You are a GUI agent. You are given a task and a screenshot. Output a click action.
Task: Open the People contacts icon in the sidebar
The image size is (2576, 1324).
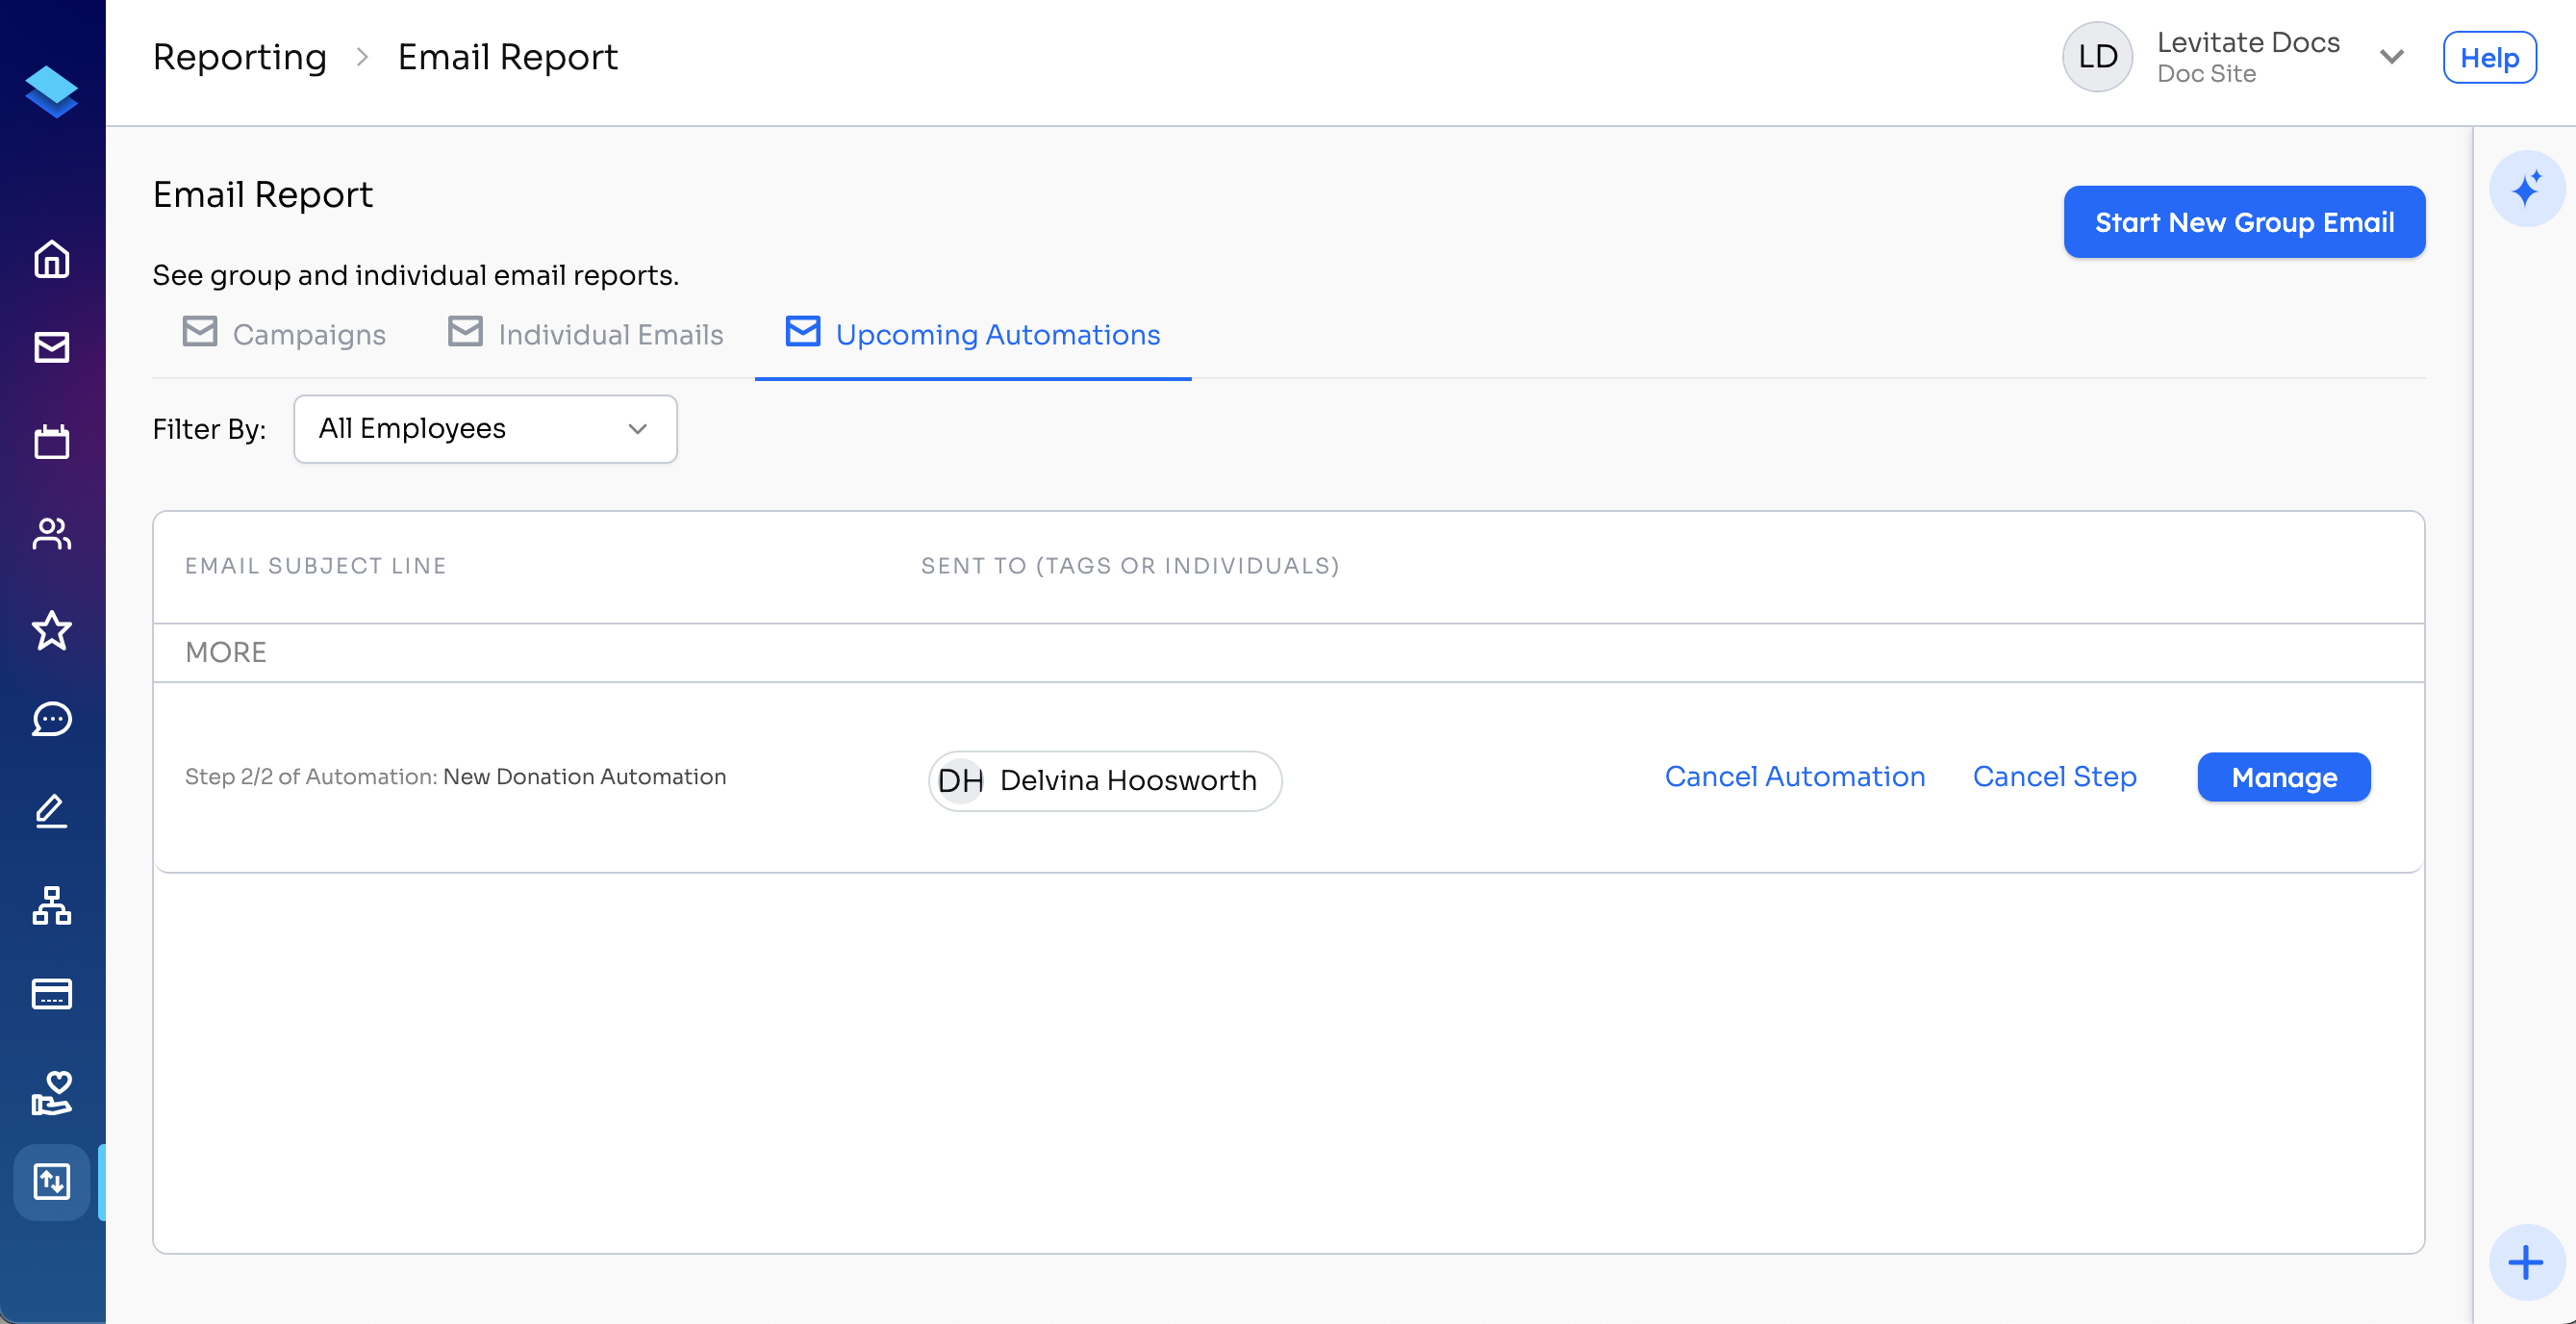tap(52, 534)
